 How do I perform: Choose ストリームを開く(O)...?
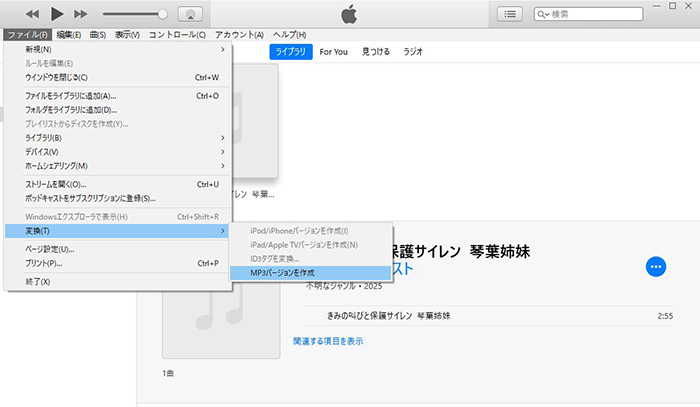pyautogui.click(x=118, y=184)
